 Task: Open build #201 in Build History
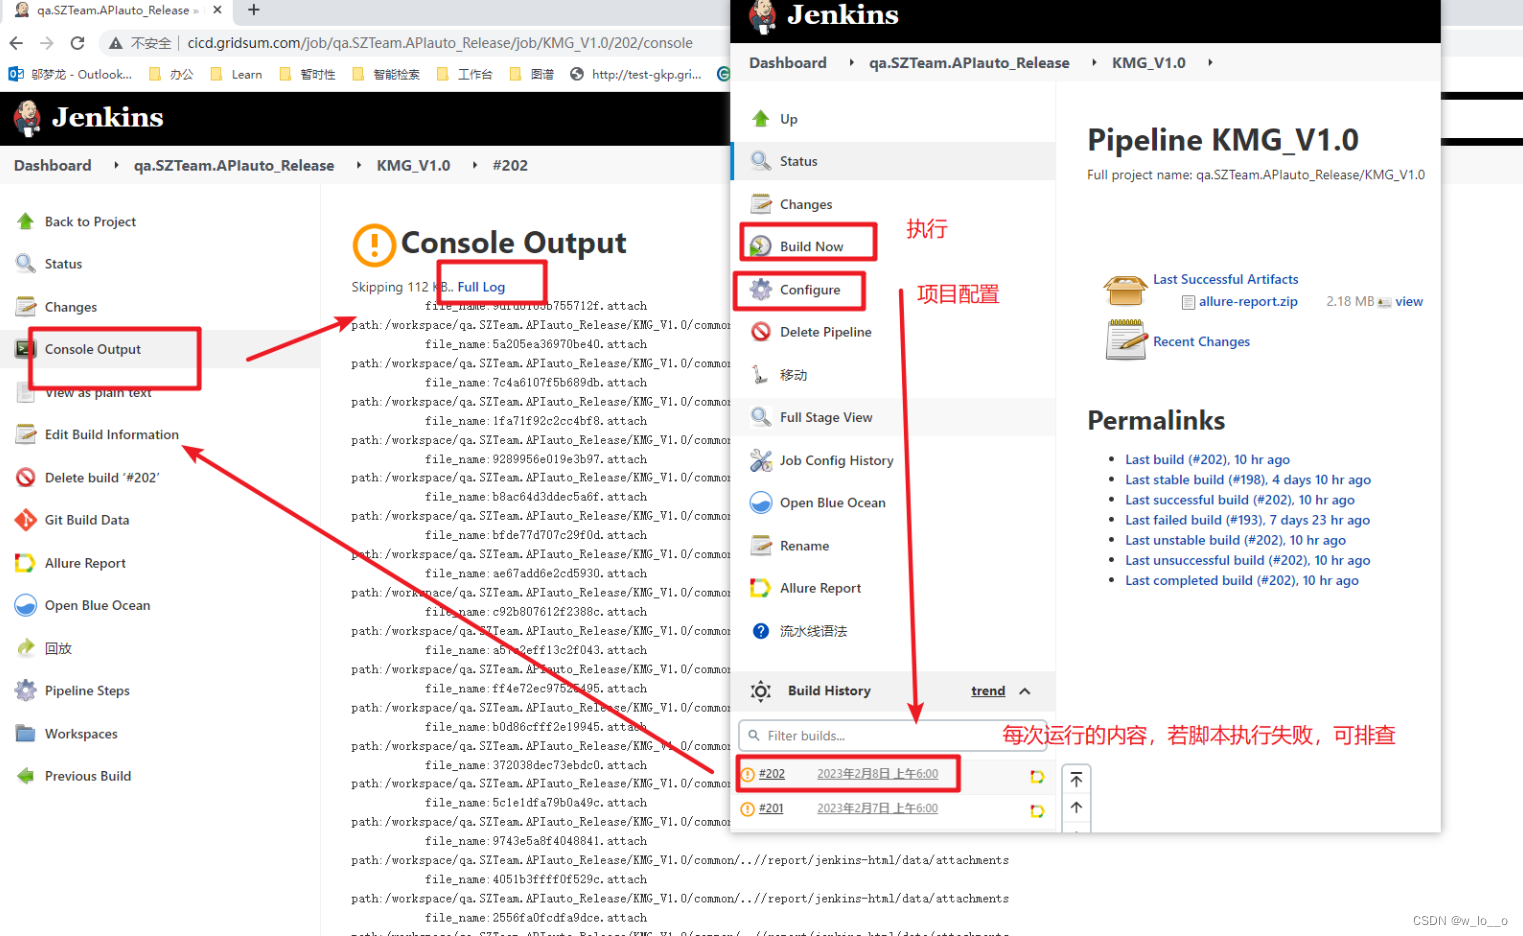(771, 808)
